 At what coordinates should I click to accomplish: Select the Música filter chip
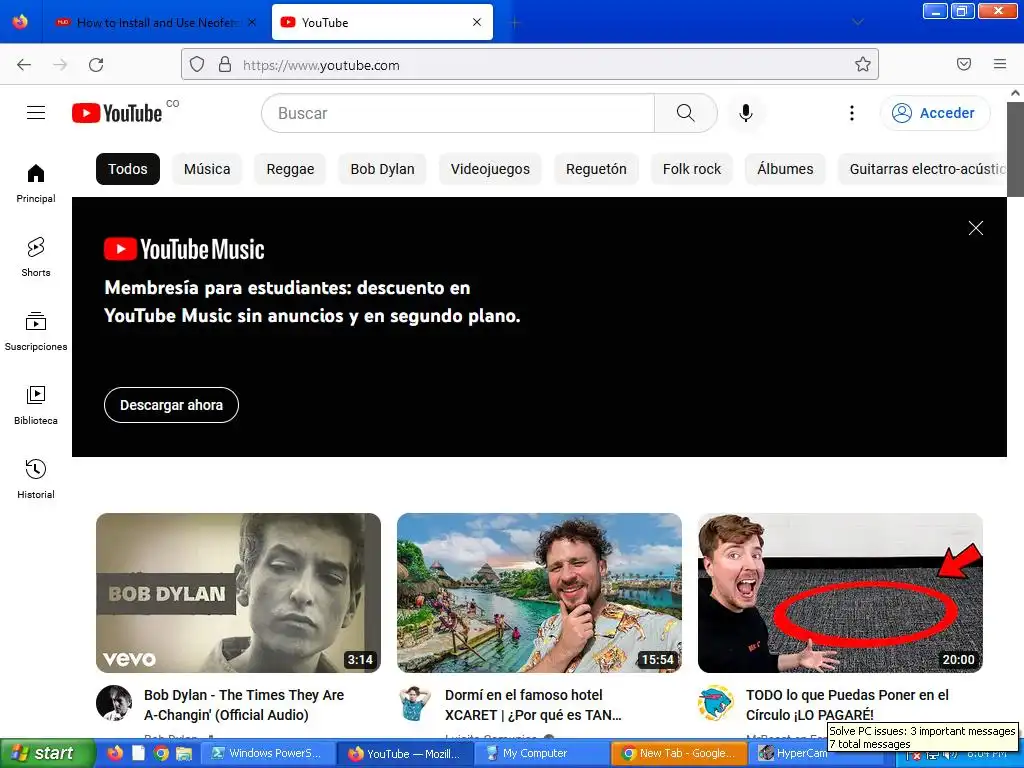(x=207, y=169)
